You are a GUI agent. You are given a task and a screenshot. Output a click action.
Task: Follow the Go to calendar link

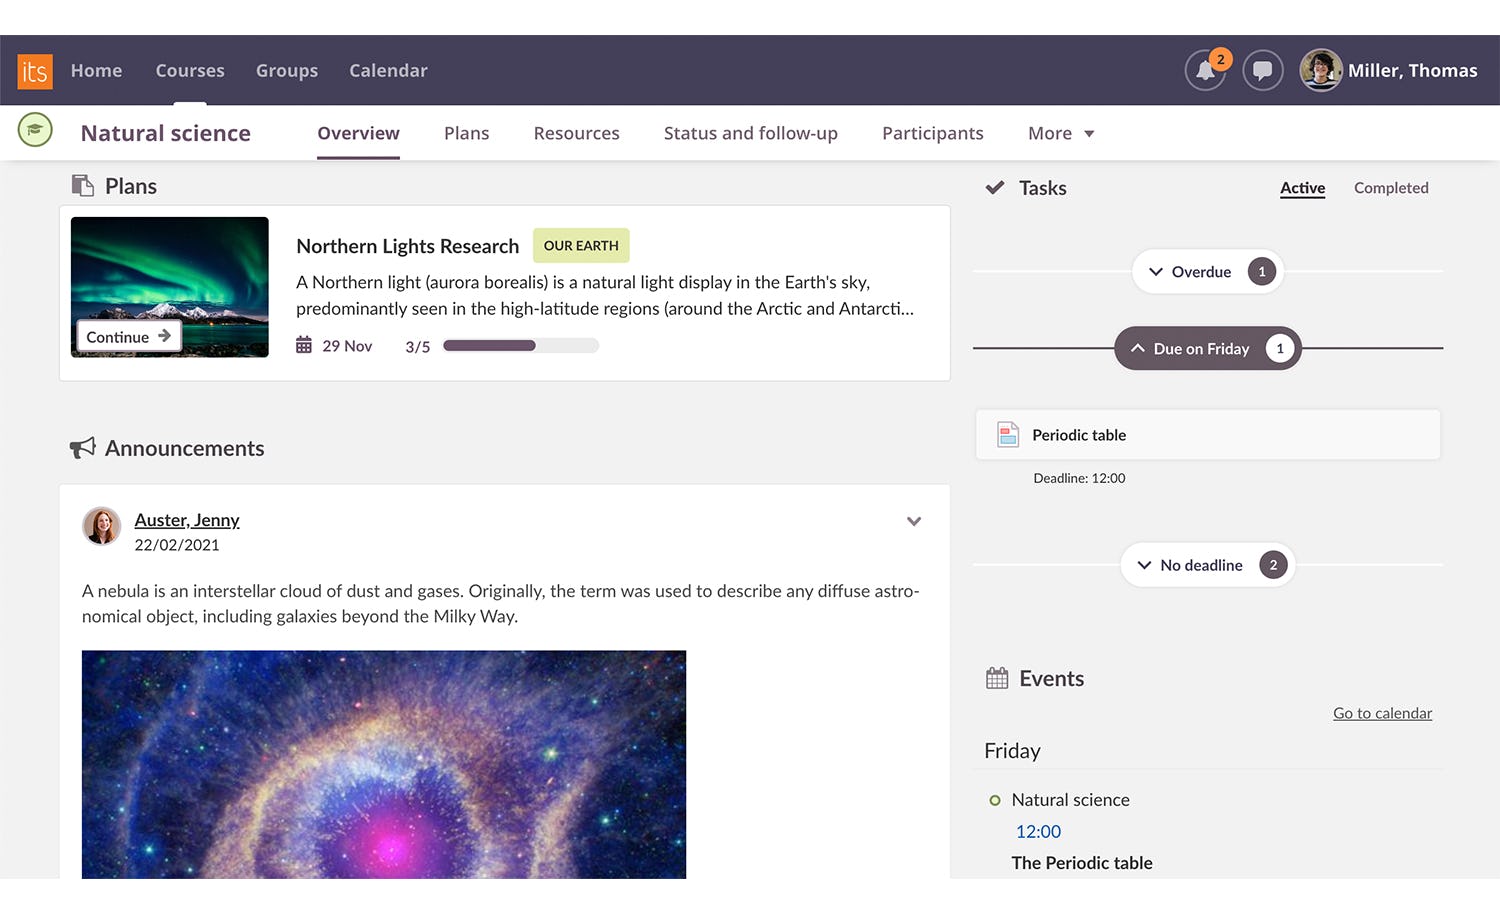(1382, 713)
